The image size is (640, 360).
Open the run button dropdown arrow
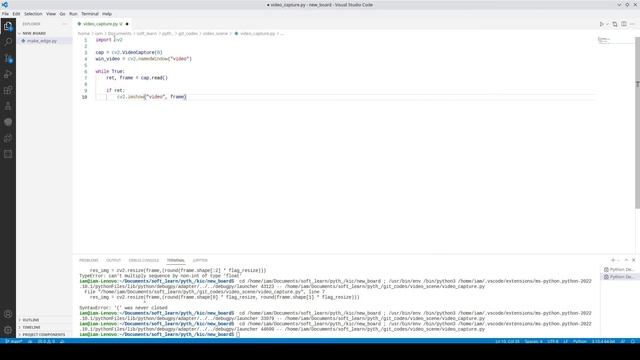607,24
